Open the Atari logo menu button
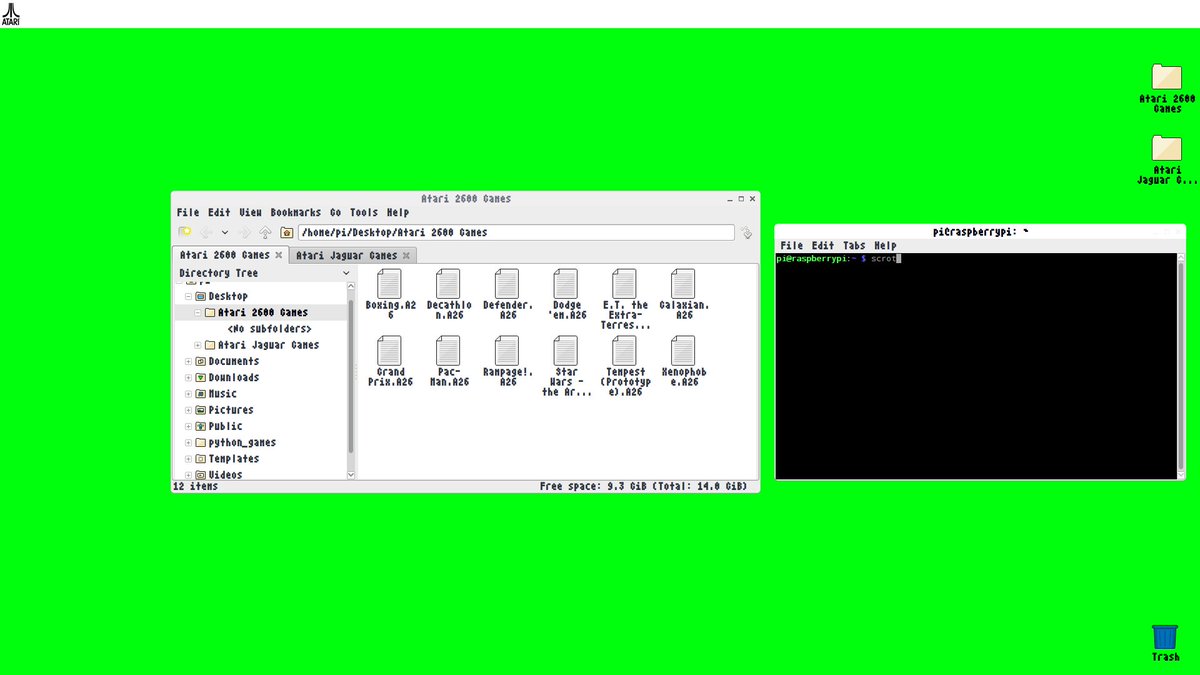The width and height of the screenshot is (1200, 675). [12, 13]
